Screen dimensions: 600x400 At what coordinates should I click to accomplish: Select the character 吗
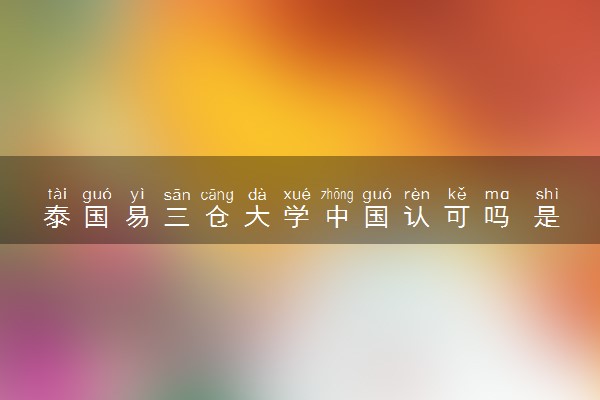pos(497,217)
